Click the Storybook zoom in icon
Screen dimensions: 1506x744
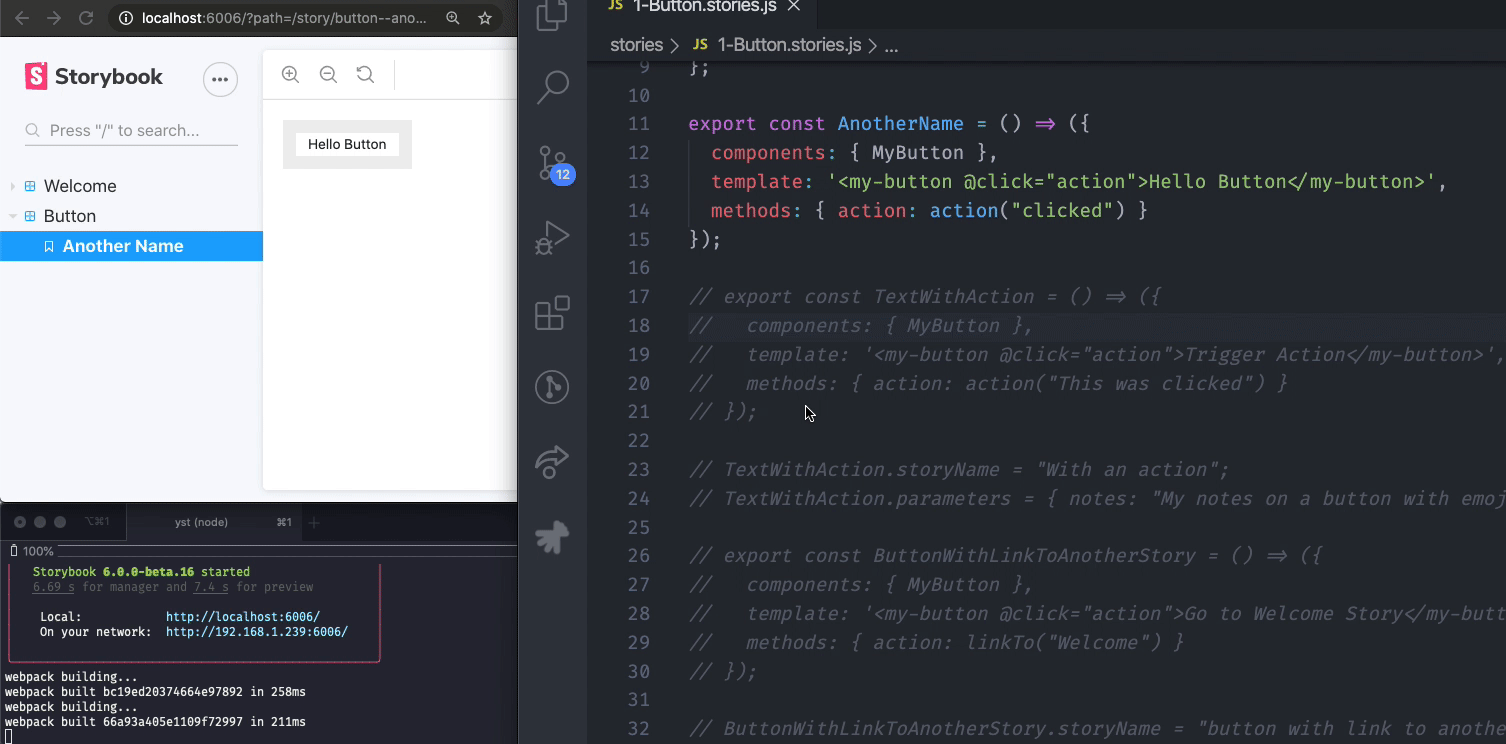[290, 74]
